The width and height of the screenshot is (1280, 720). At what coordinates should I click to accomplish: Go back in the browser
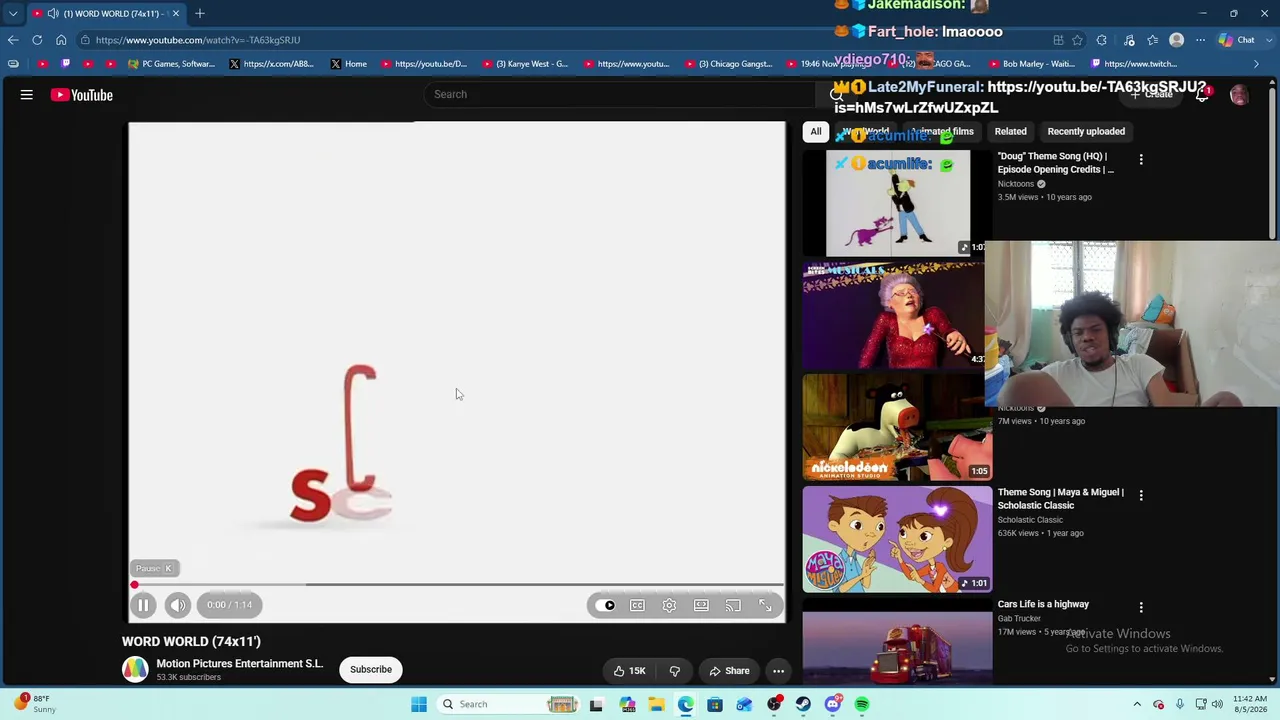pyautogui.click(x=13, y=40)
